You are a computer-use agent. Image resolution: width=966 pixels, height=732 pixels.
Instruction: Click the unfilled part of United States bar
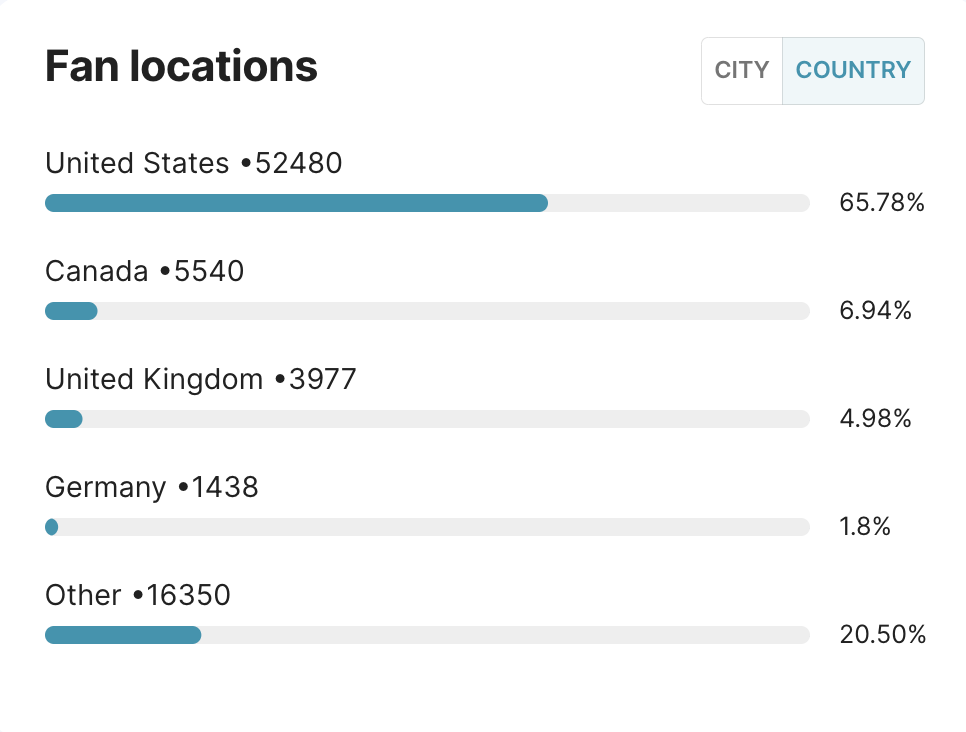click(x=678, y=203)
